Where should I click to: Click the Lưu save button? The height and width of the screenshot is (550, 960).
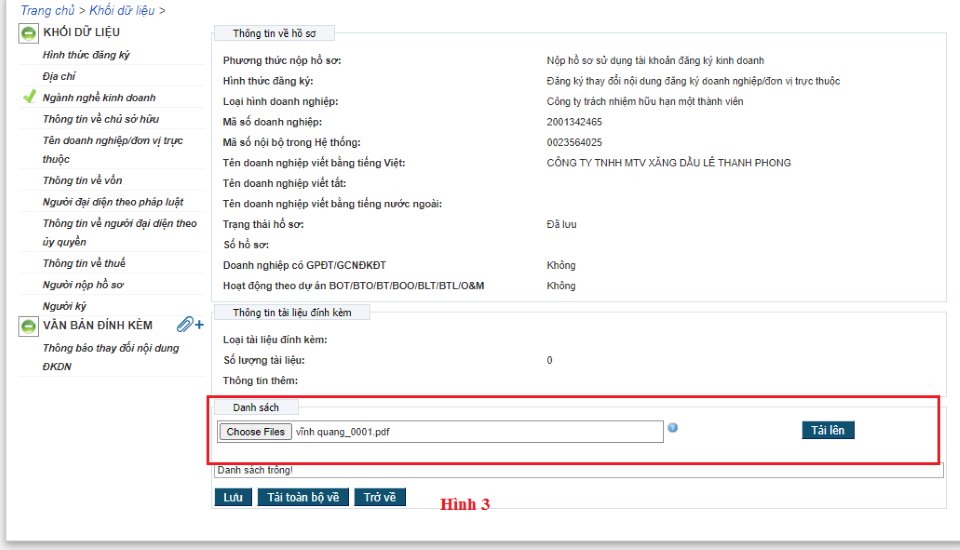coord(233,497)
